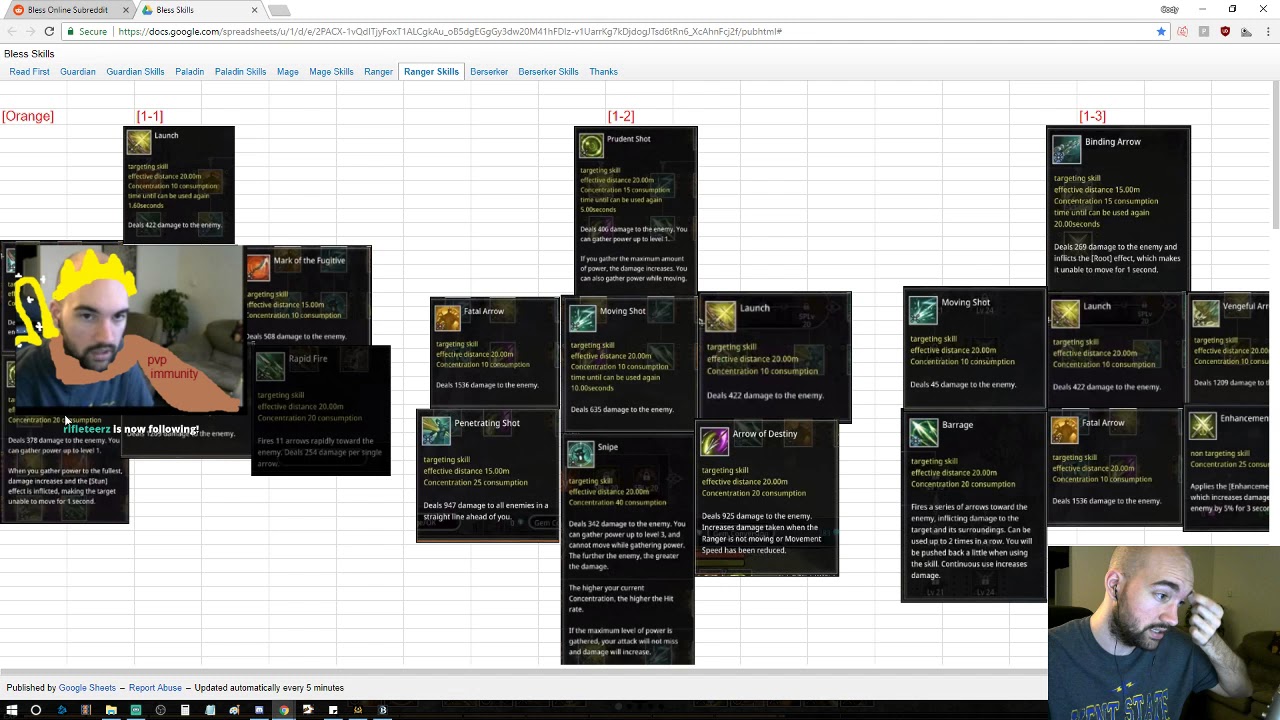Image resolution: width=1280 pixels, height=720 pixels.
Task: Click the Binding Arrow skill description card
Action: tap(1118, 208)
